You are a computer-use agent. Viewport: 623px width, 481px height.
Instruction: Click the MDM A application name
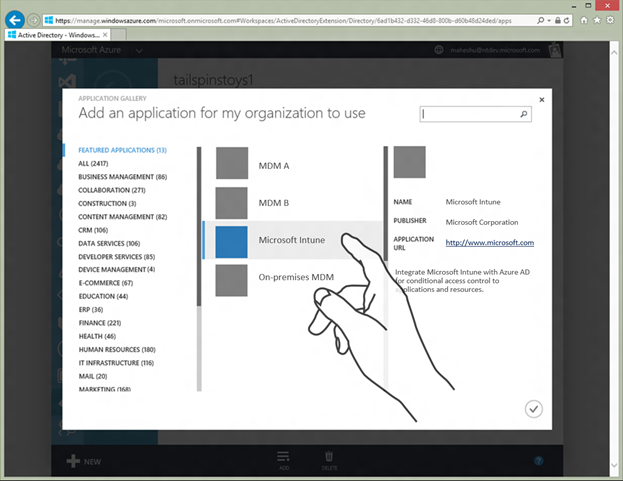coord(274,166)
